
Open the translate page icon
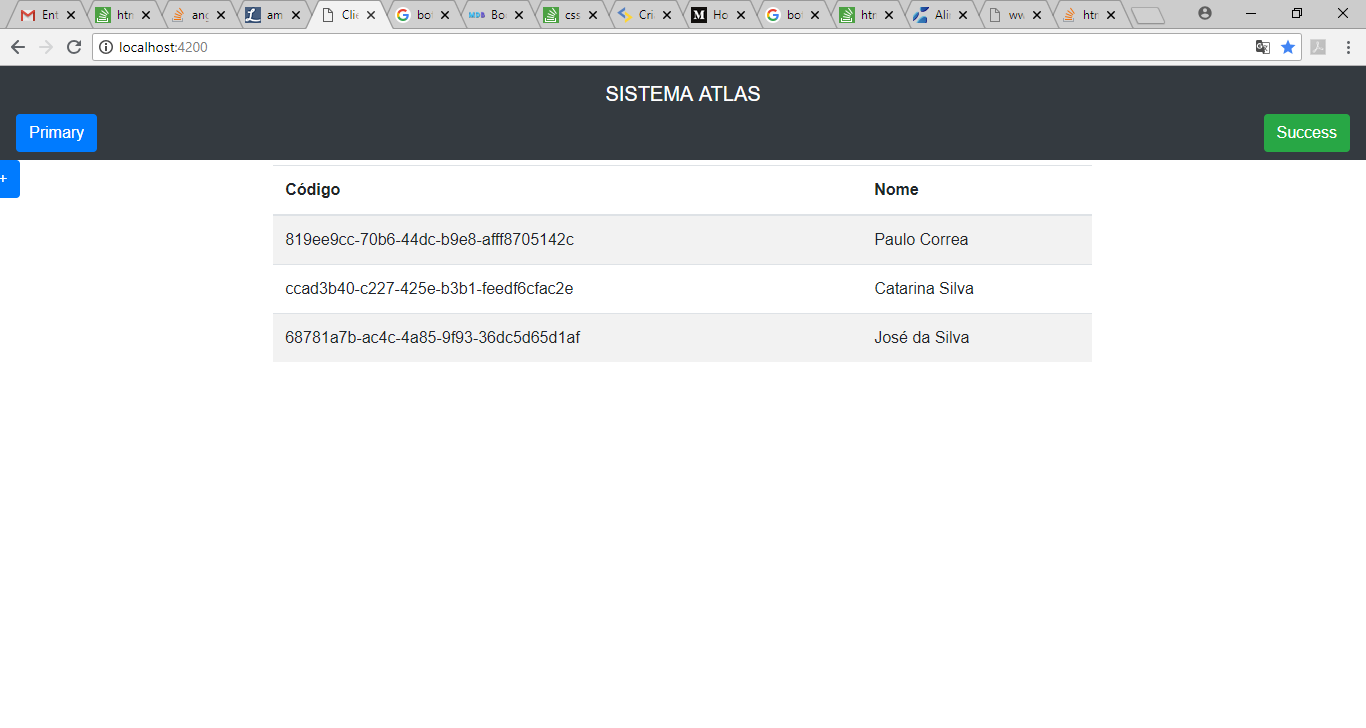(x=1263, y=47)
